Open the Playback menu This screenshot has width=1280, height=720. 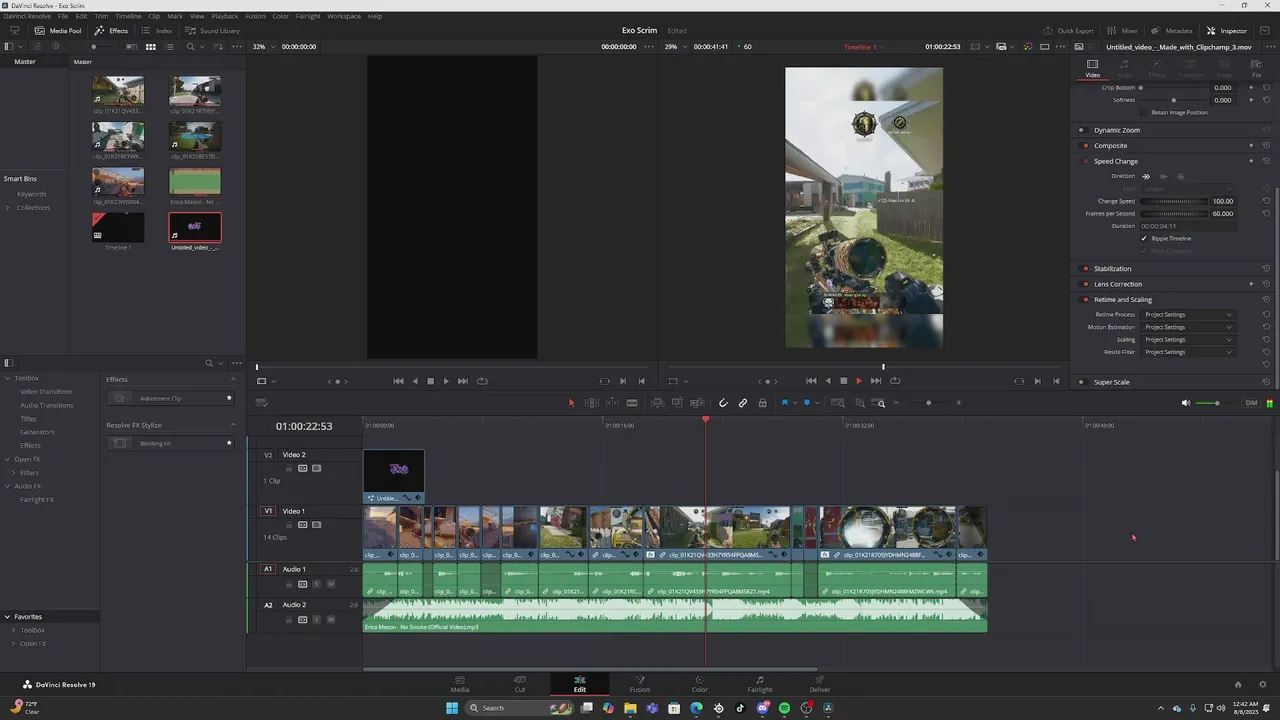point(225,16)
